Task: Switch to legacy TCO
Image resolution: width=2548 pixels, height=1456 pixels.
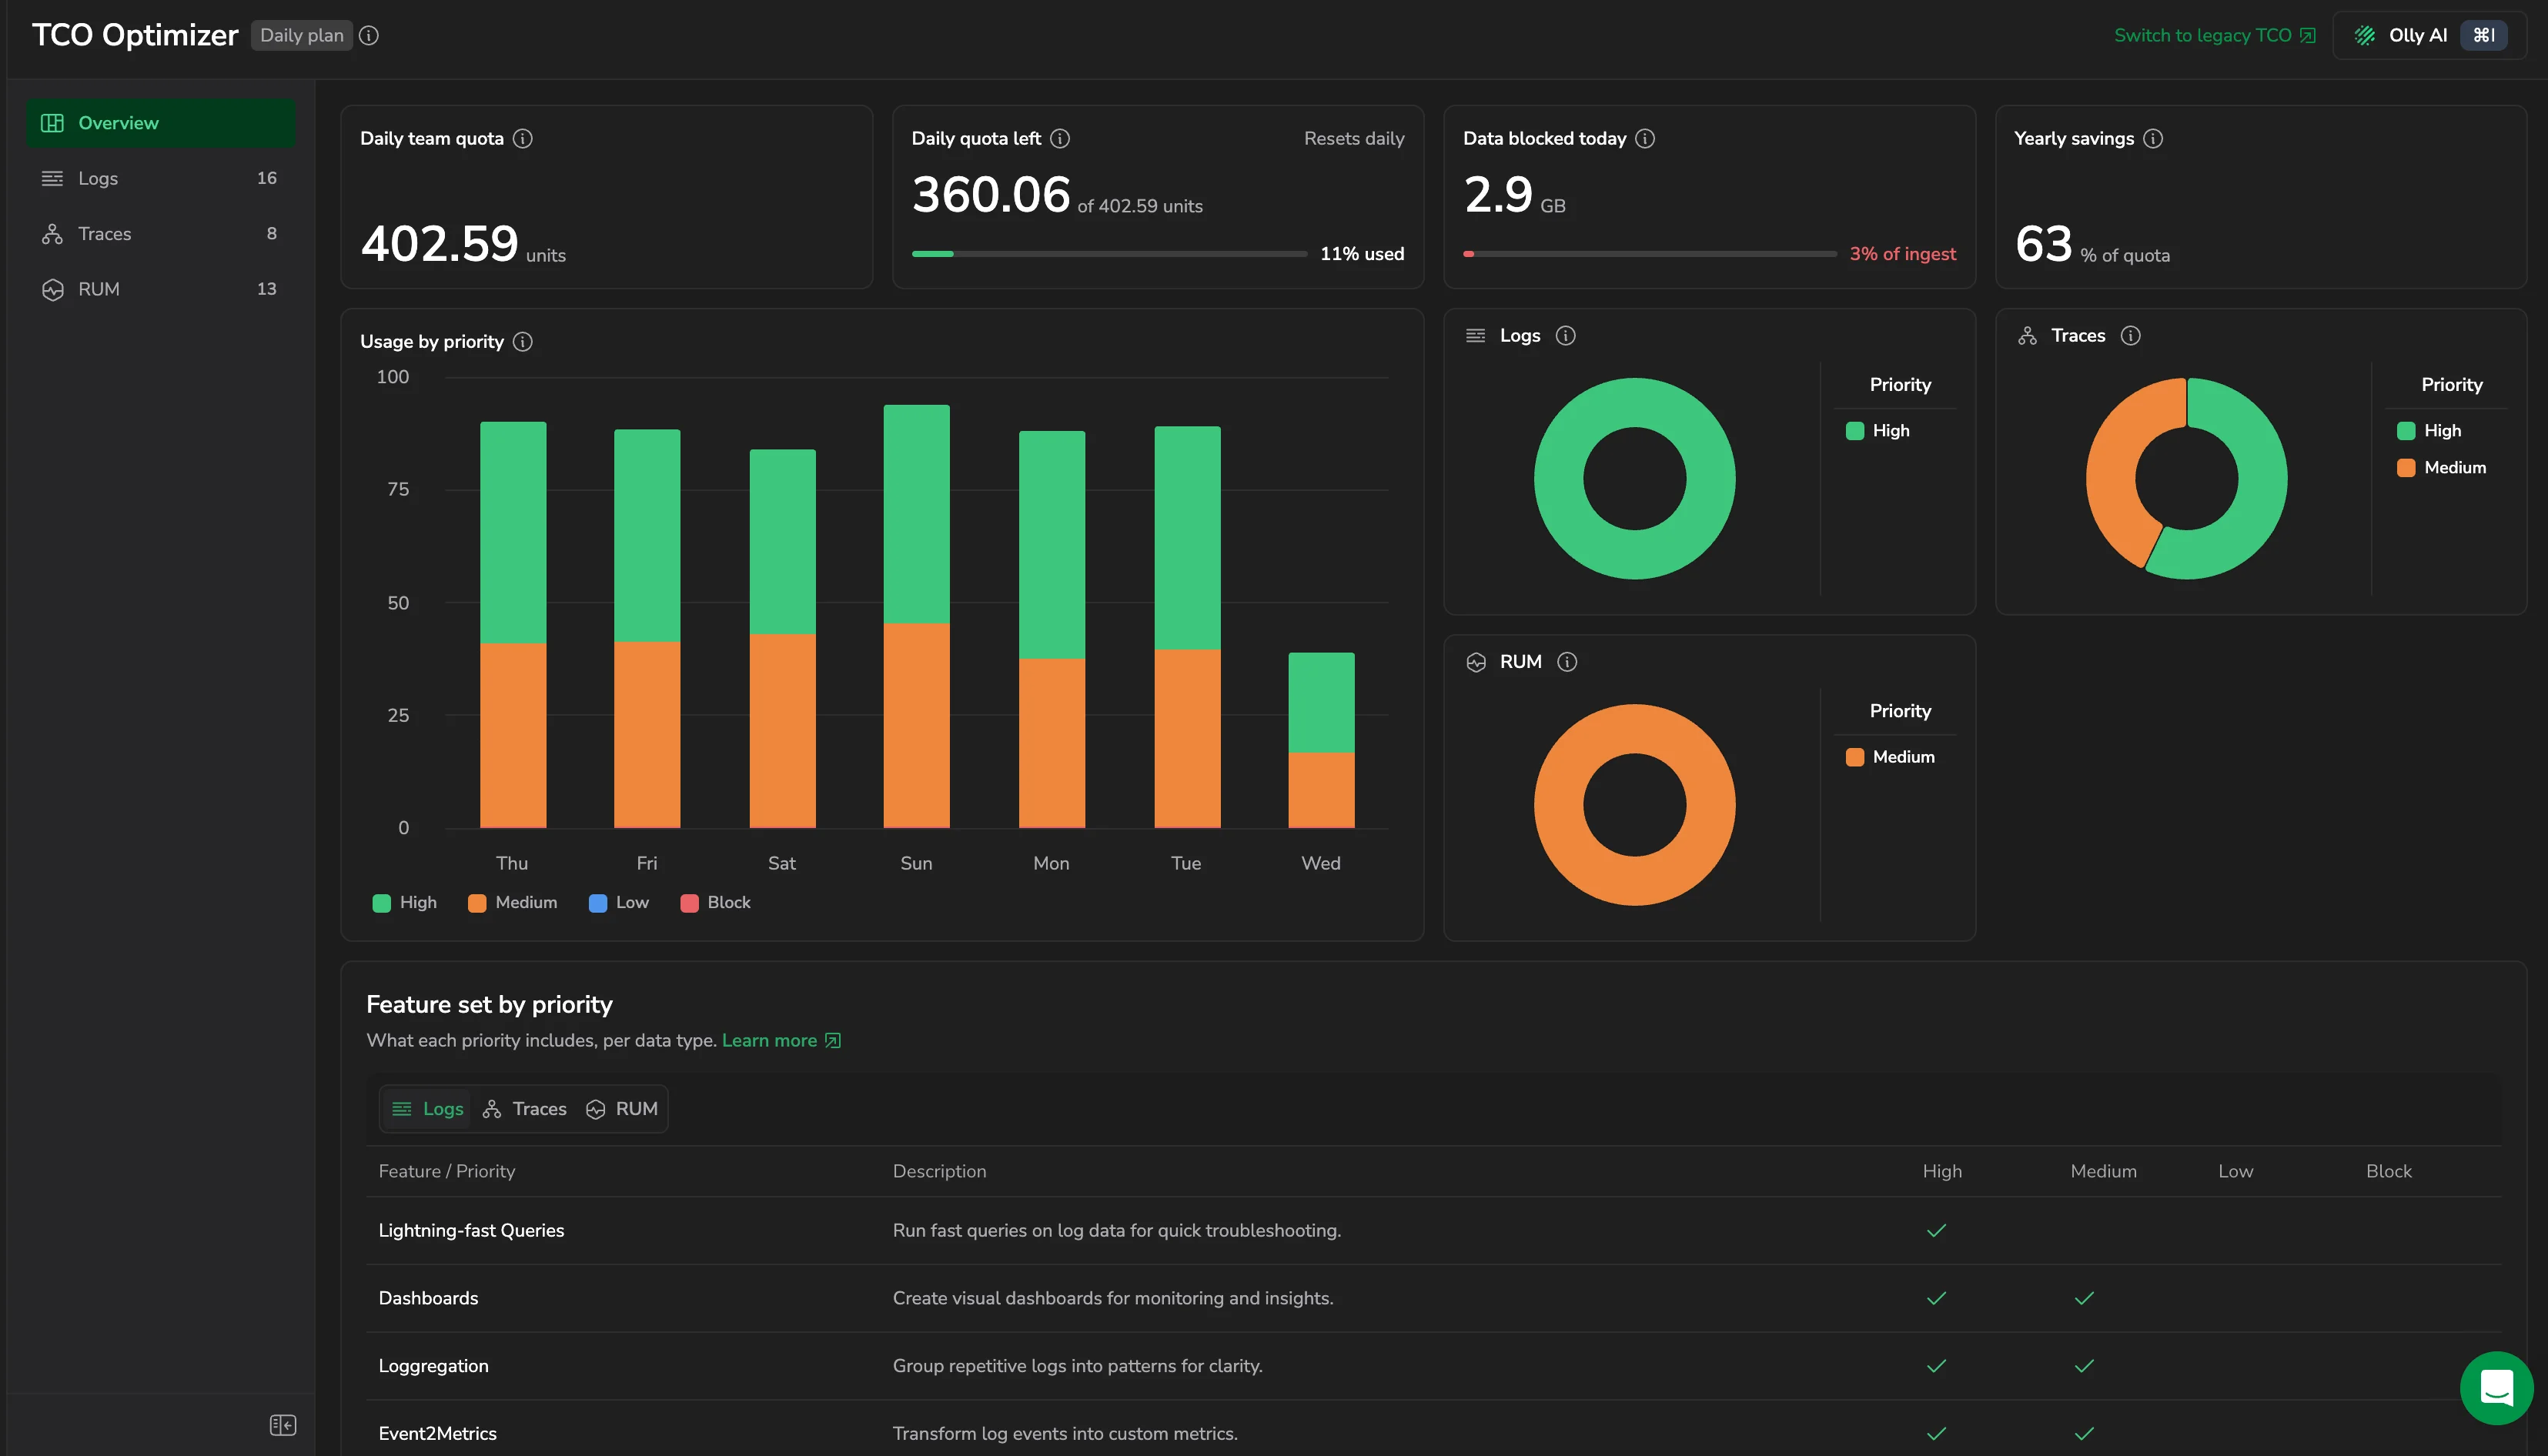Action: [x=2214, y=35]
